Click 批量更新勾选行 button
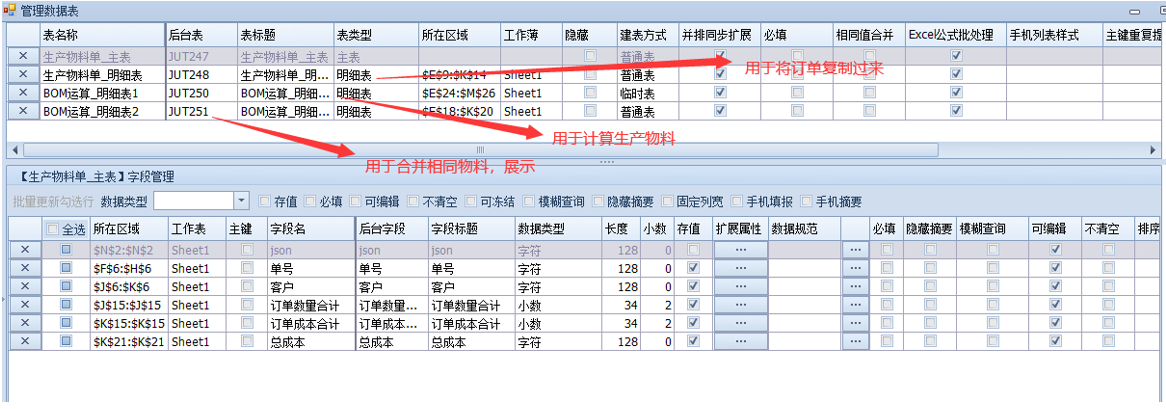1166x409 pixels. pyautogui.click(x=53, y=201)
